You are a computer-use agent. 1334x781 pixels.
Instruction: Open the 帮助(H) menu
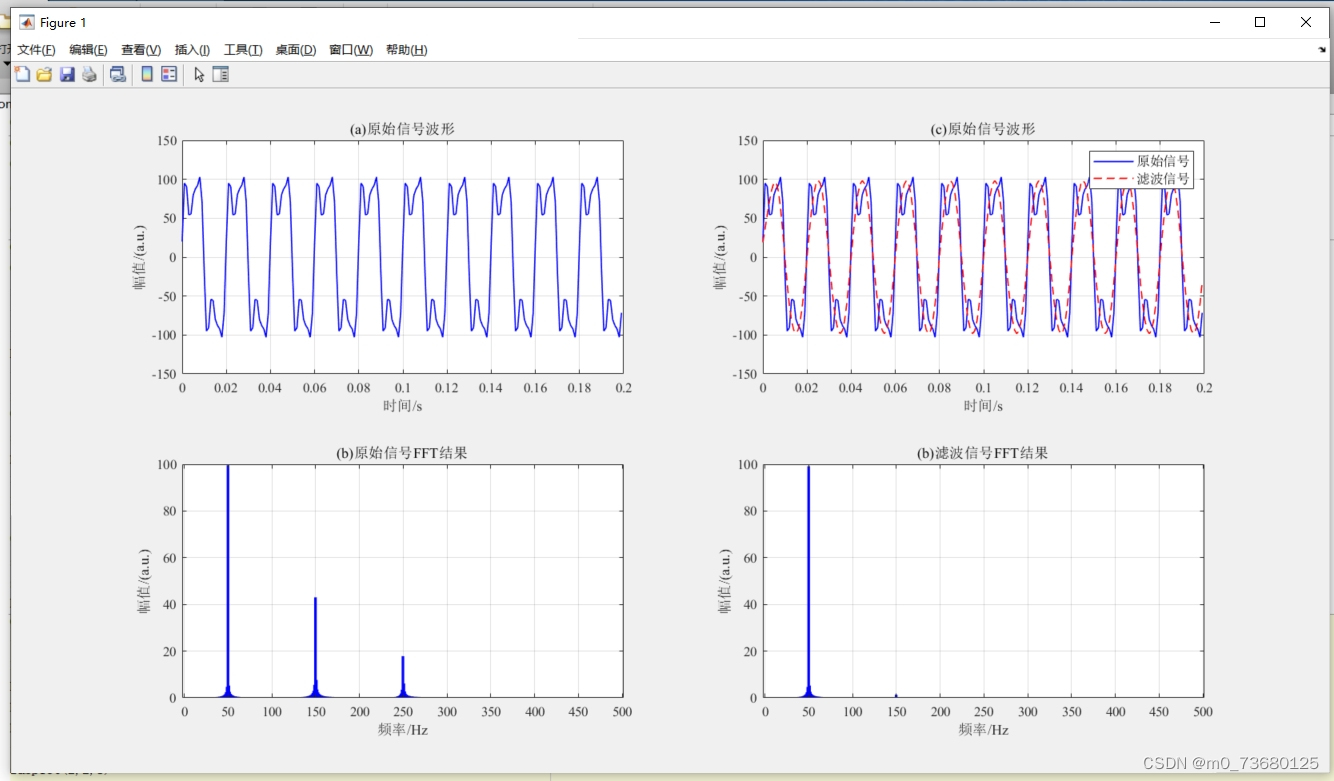(x=406, y=50)
